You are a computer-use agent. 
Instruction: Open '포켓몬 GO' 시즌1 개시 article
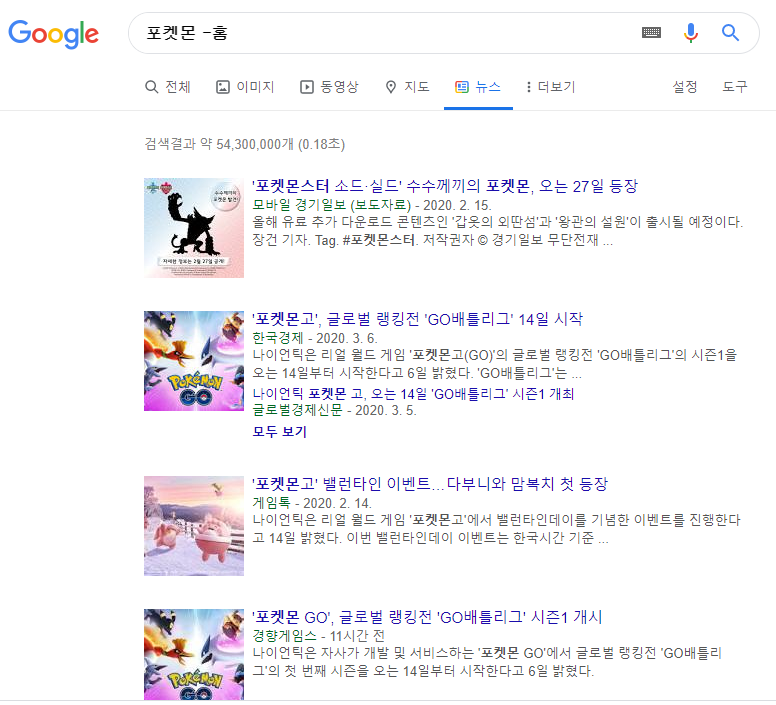click(x=427, y=617)
